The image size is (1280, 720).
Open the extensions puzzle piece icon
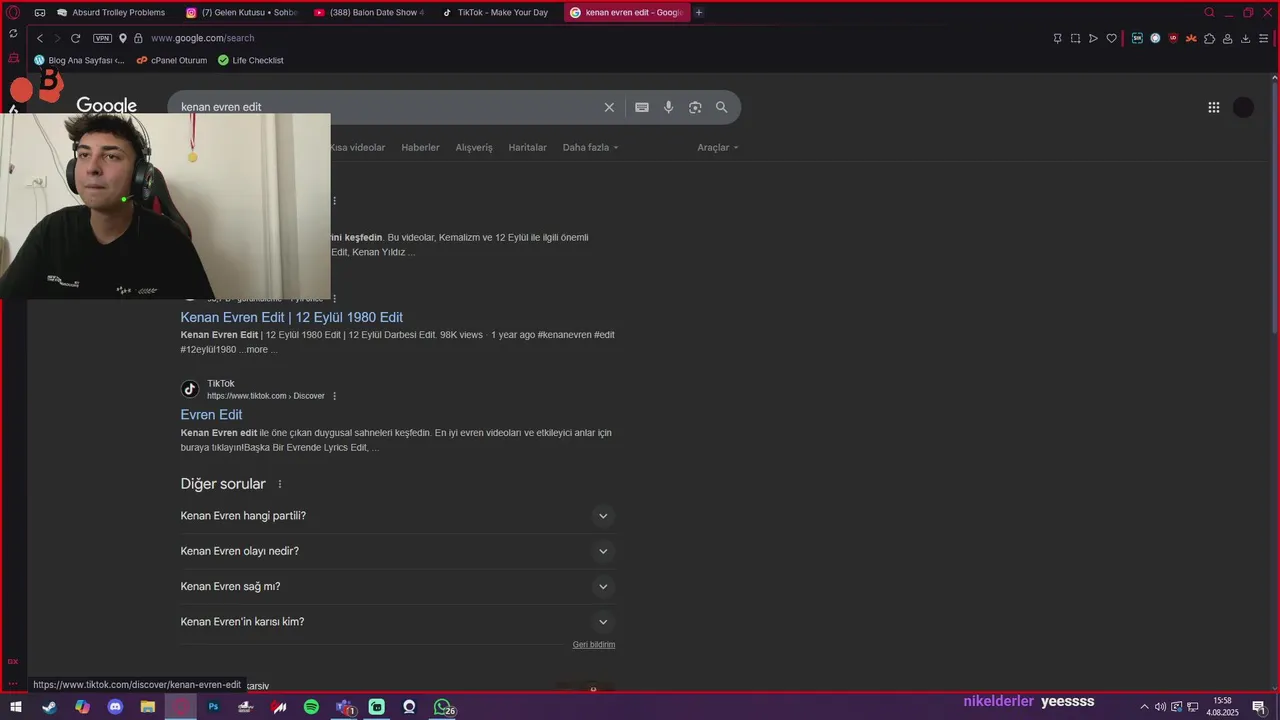1209,38
